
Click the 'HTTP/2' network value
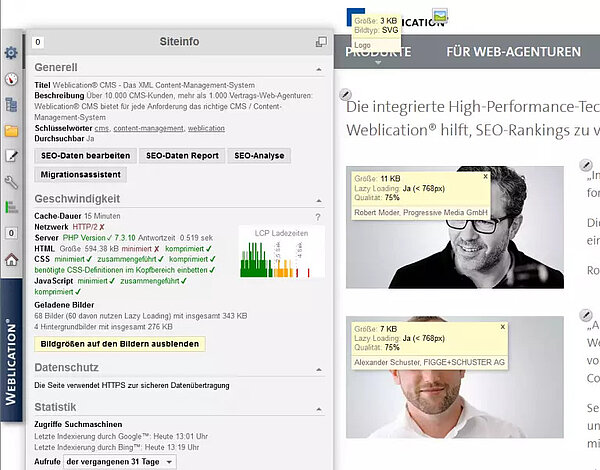click(x=85, y=227)
